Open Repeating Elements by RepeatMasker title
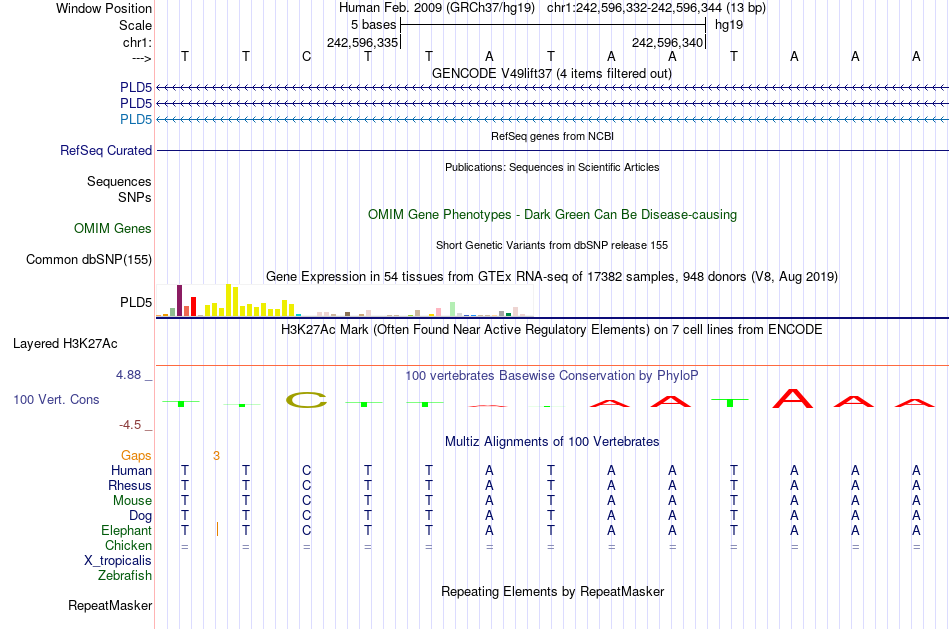Viewport: 950px width, 629px height. click(x=552, y=591)
